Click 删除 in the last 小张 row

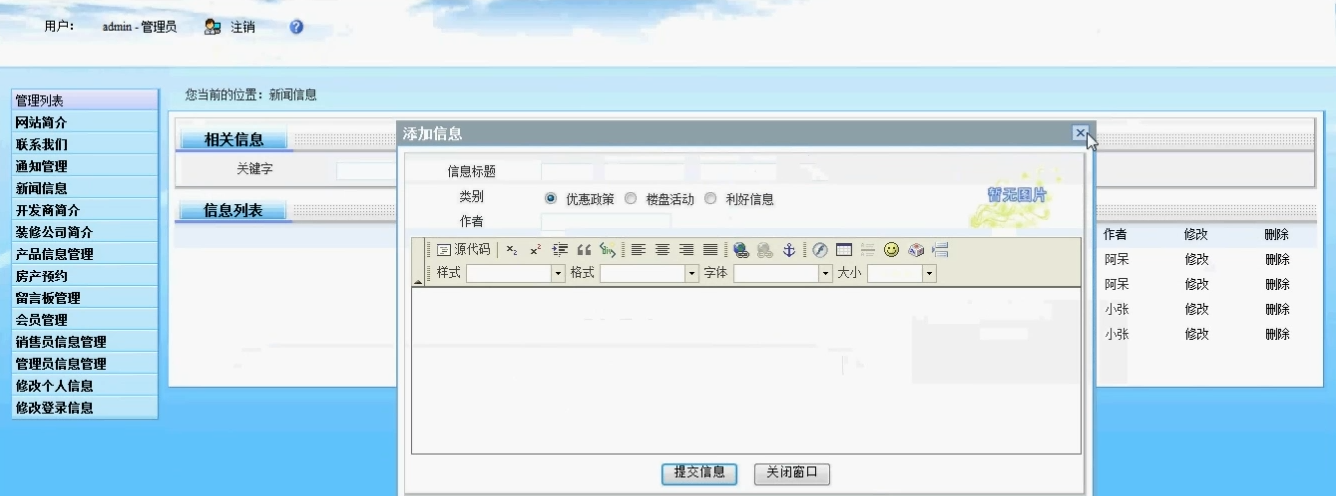[x=1277, y=335]
